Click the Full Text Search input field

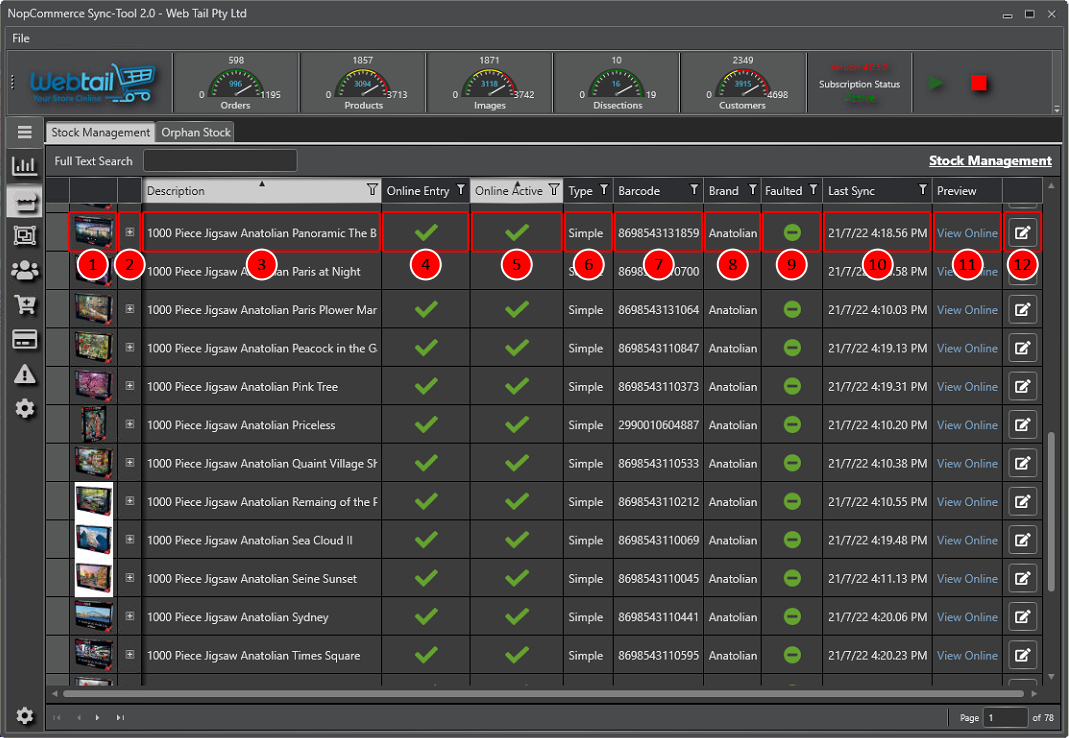220,161
